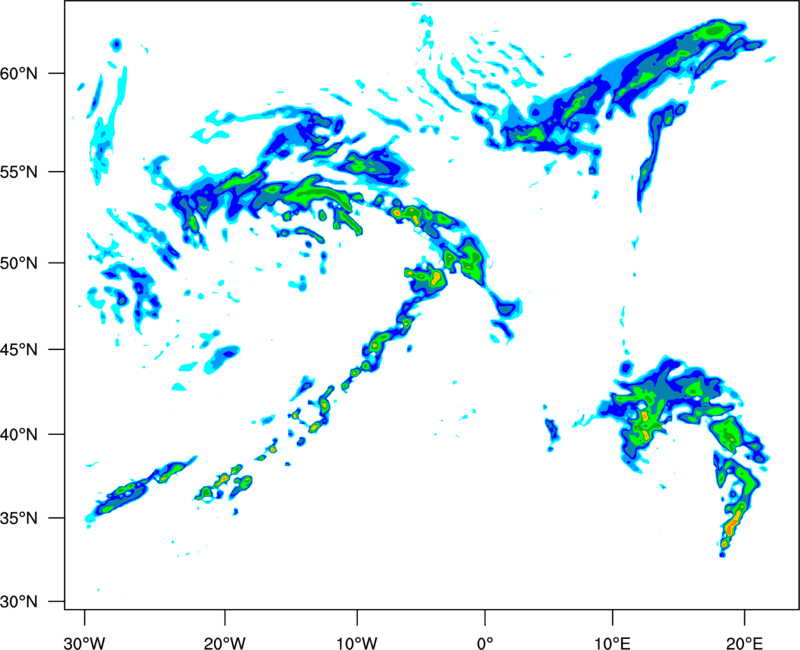This screenshot has width=800, height=650.
Task: Click the small blue patch near 28°W, 61°N
Action: pos(116,45)
